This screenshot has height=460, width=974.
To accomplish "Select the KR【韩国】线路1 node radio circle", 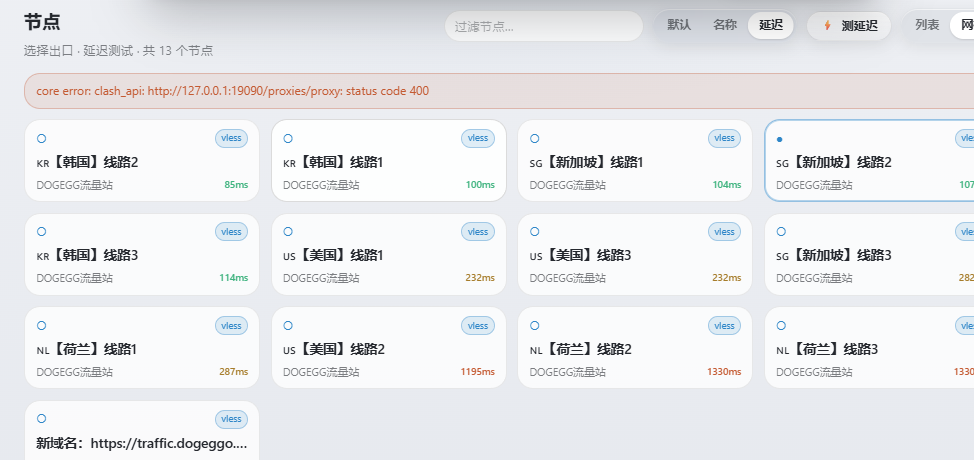I will pos(288,138).
